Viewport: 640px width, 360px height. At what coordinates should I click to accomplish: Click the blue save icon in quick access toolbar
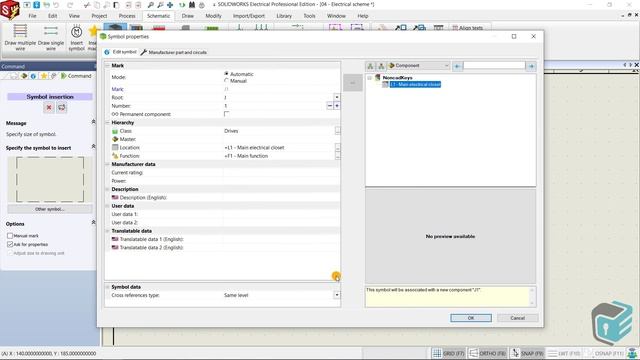[36, 5]
